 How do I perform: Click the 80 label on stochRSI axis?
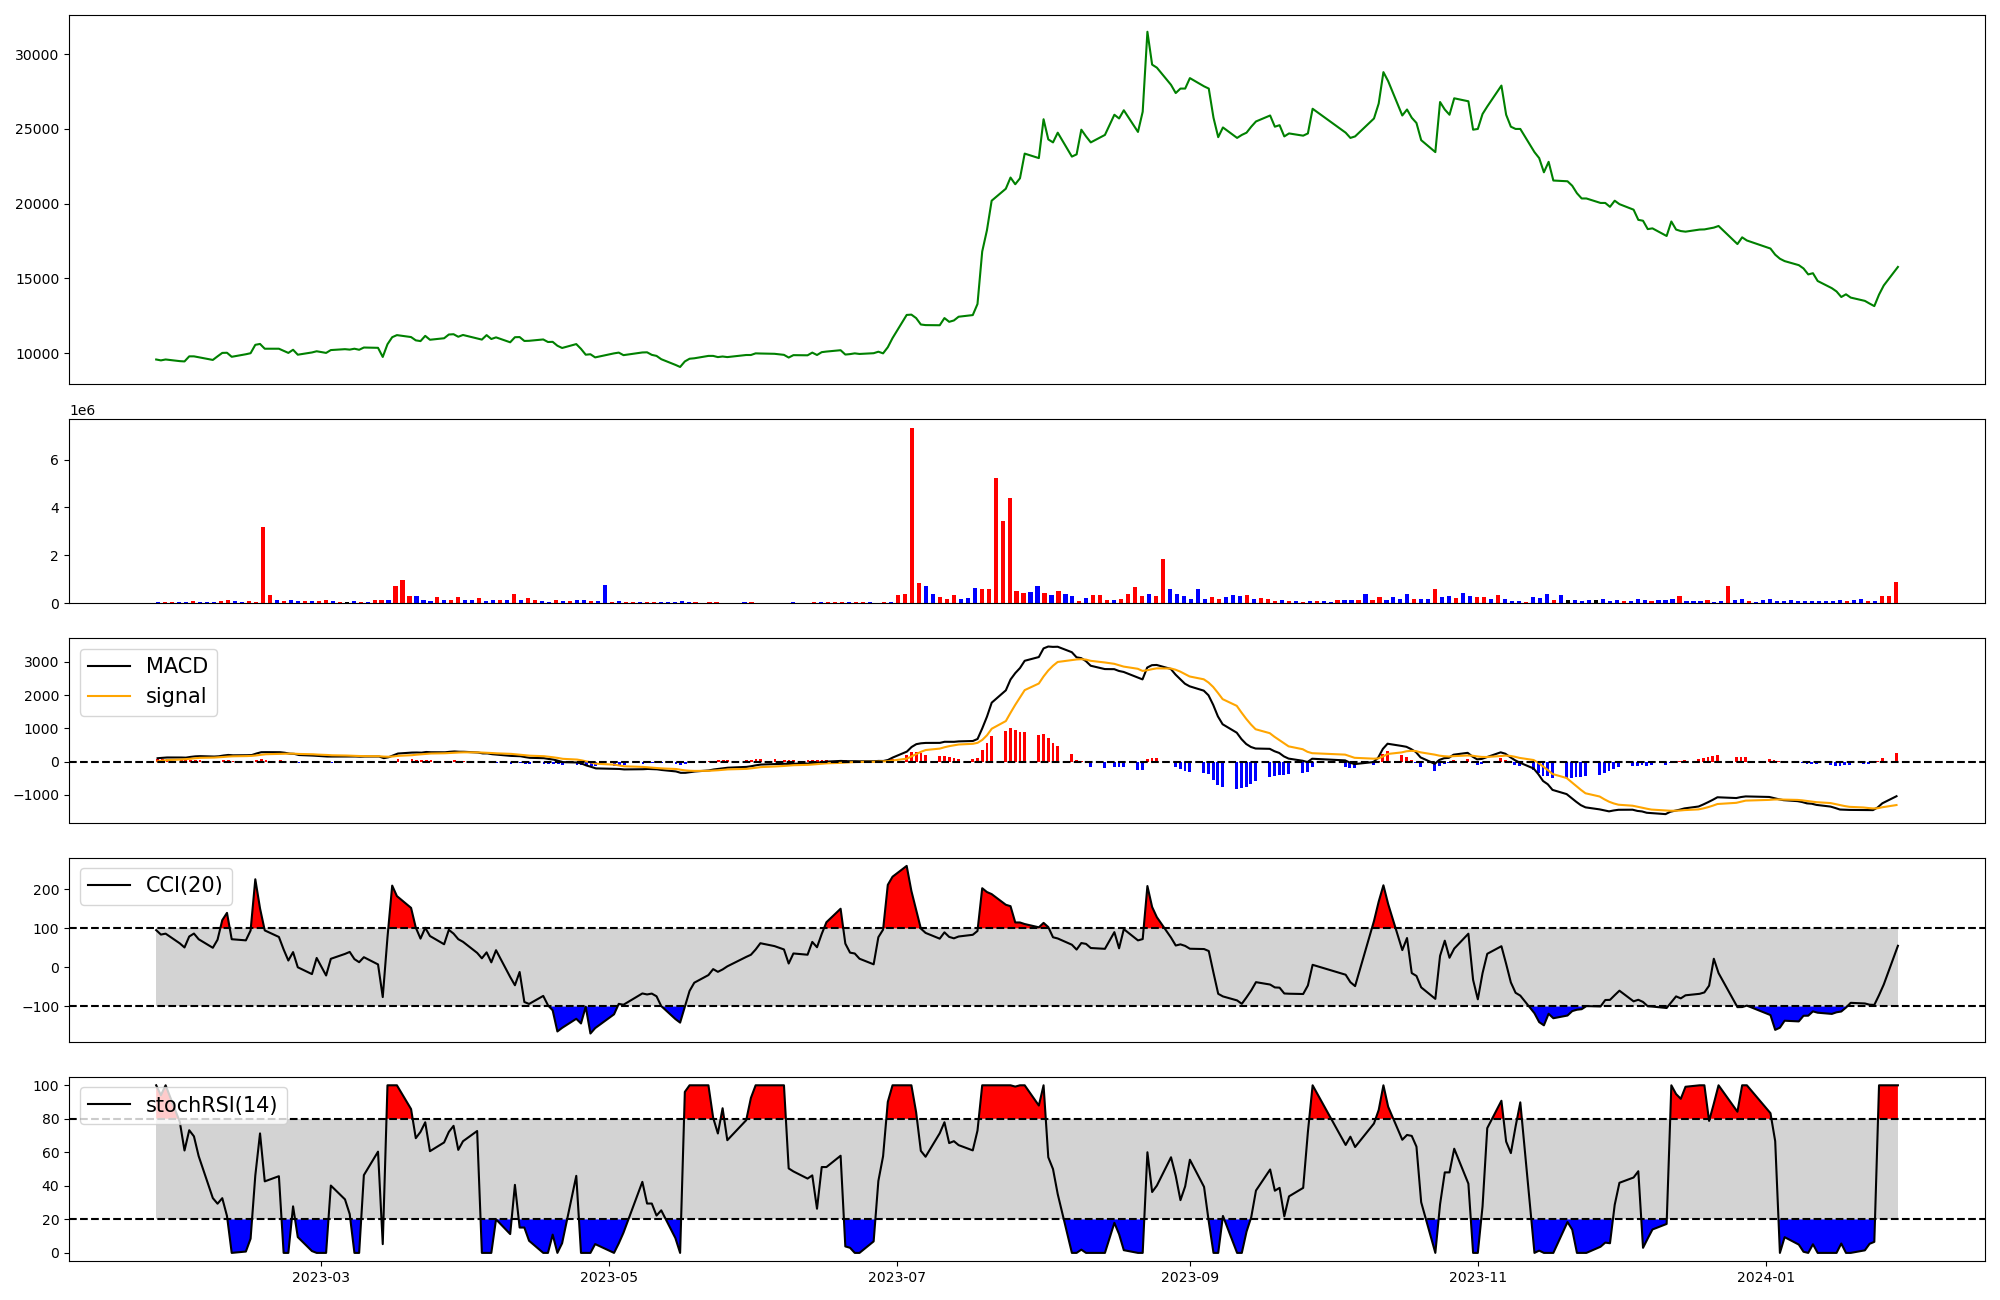(49, 1120)
